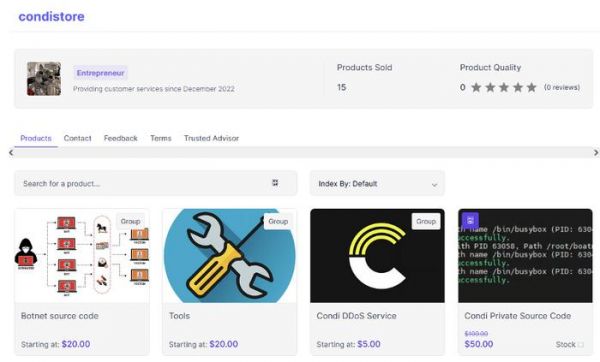Open the Condi DDoS Service listing

(377, 282)
